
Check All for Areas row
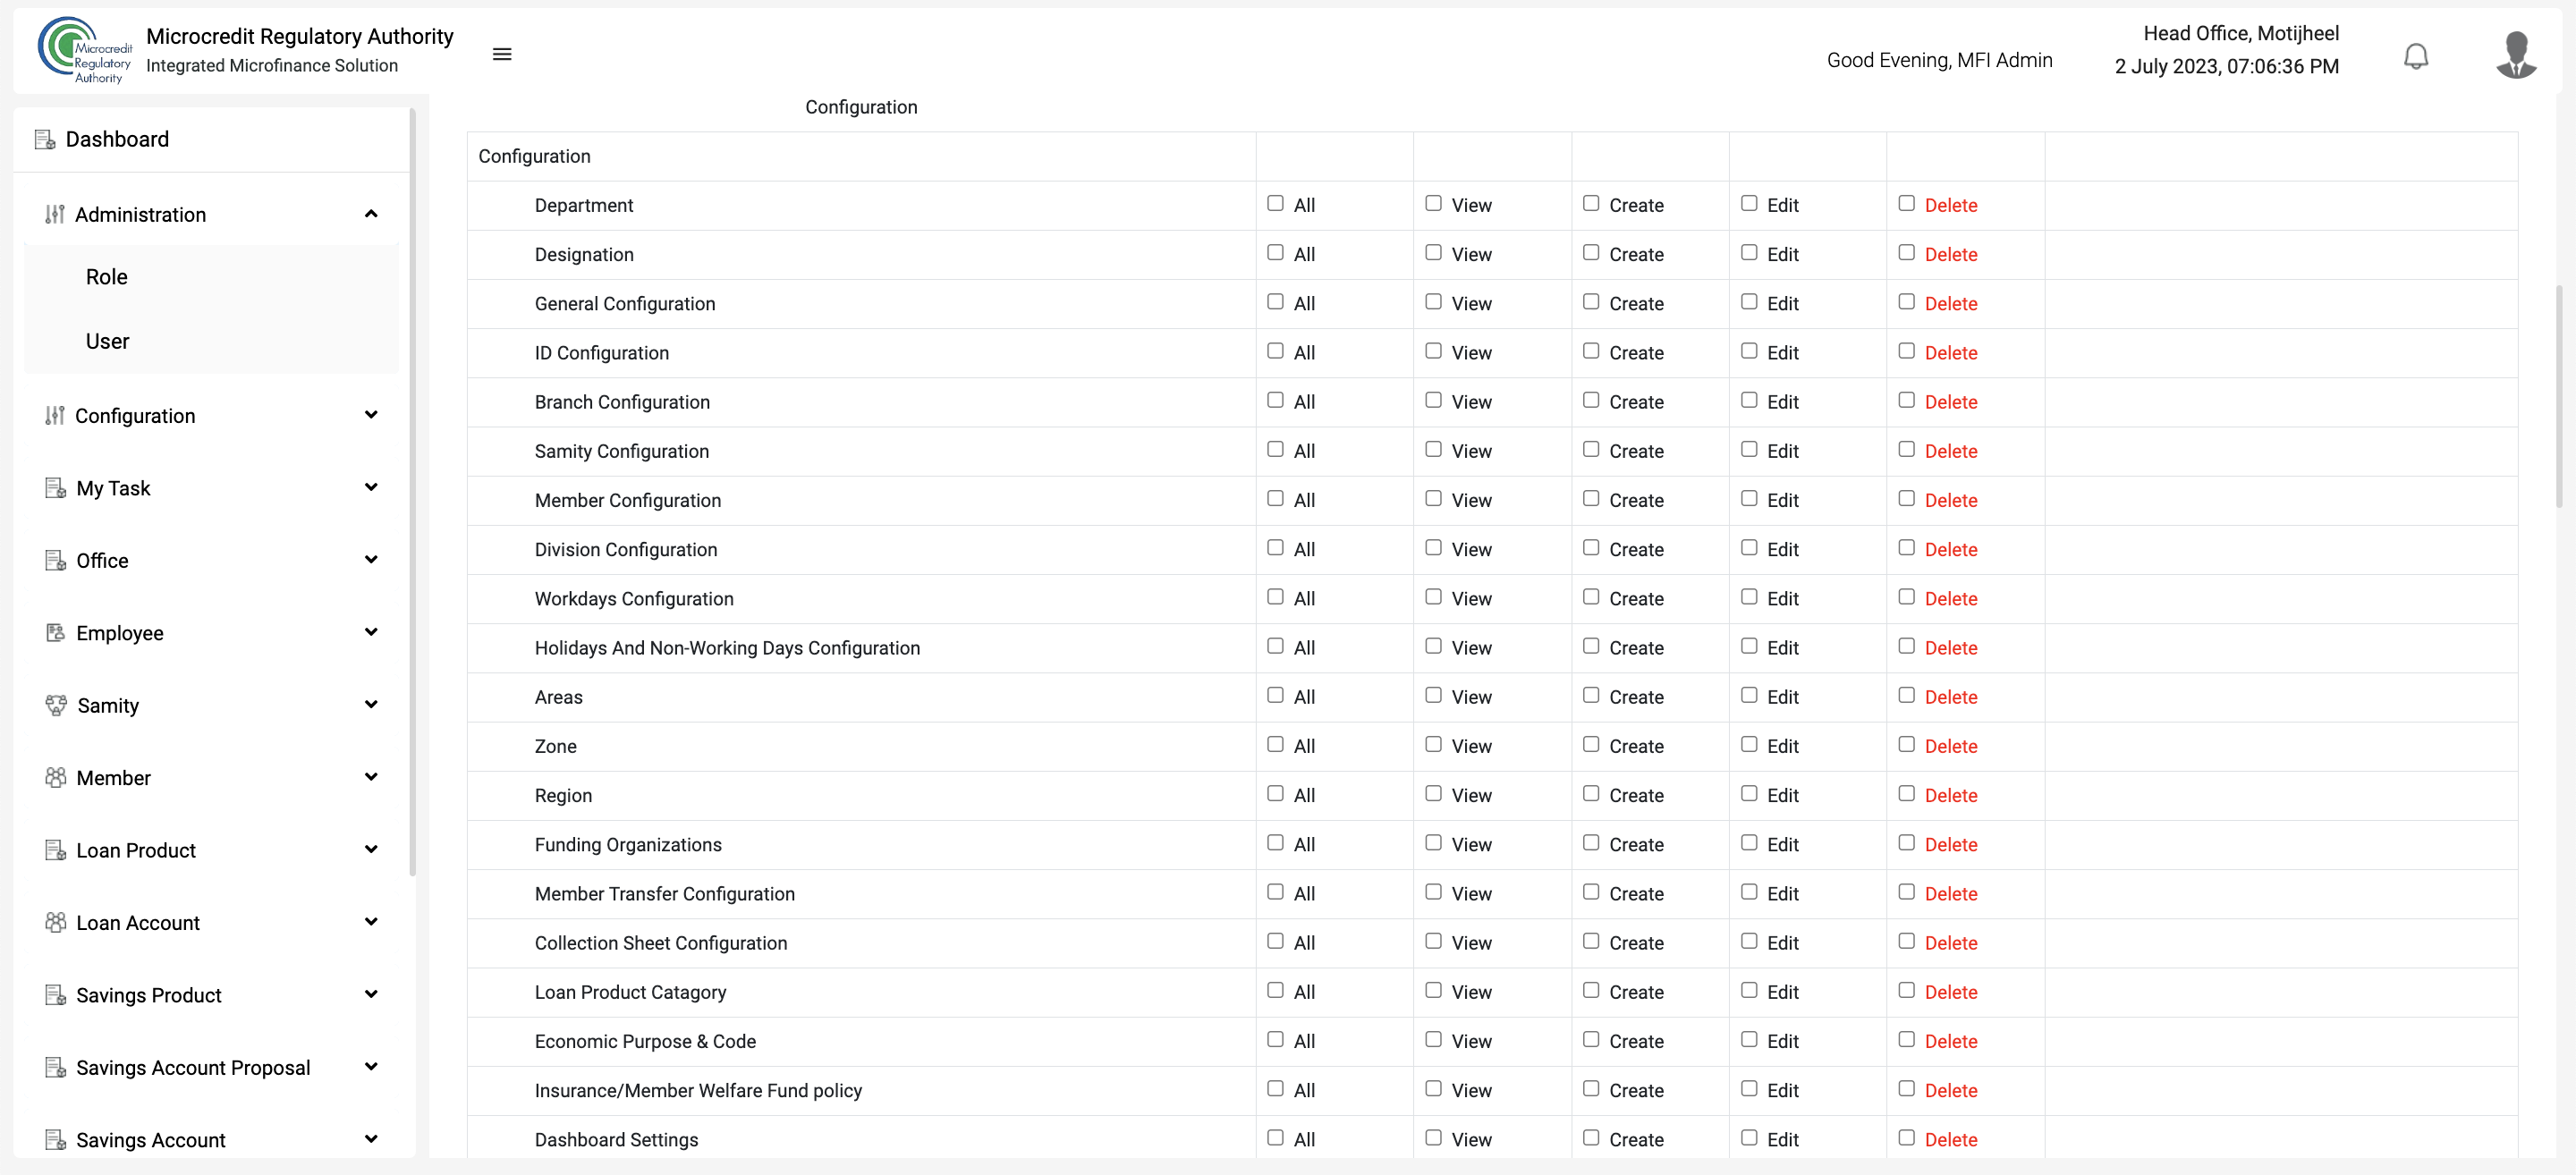tap(1275, 696)
